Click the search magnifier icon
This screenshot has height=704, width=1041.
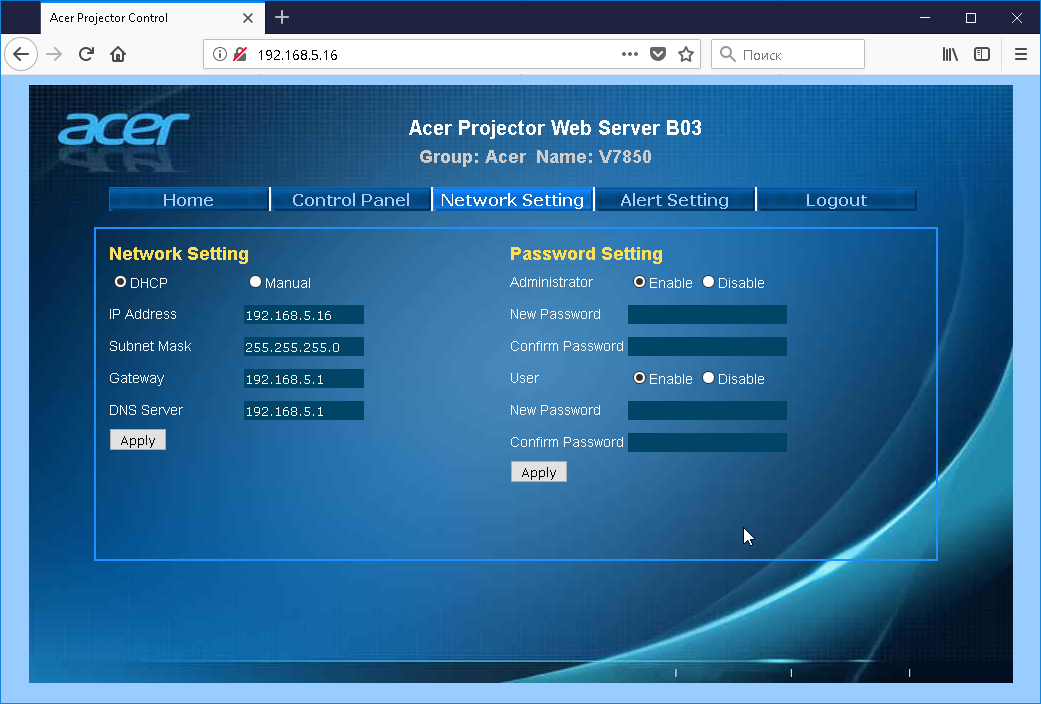click(728, 54)
